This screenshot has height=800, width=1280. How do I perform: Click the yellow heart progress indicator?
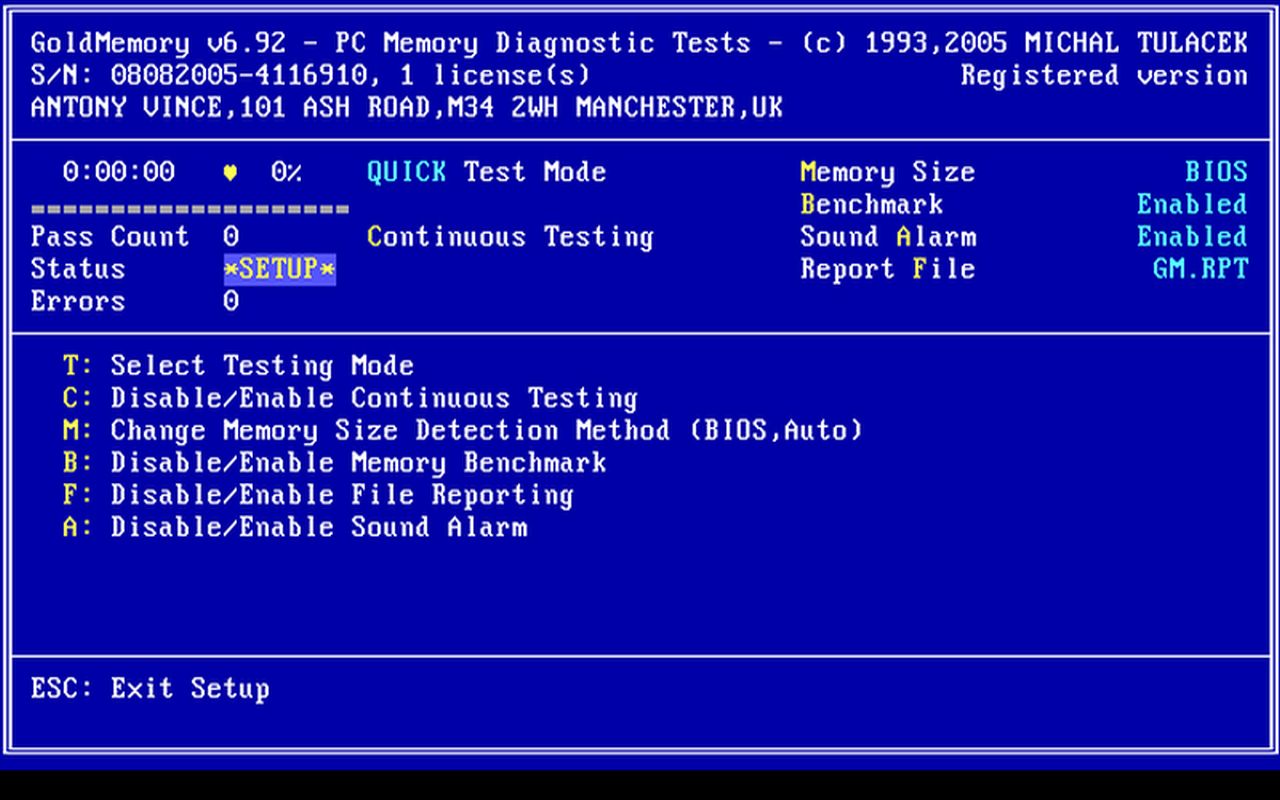click(x=230, y=173)
